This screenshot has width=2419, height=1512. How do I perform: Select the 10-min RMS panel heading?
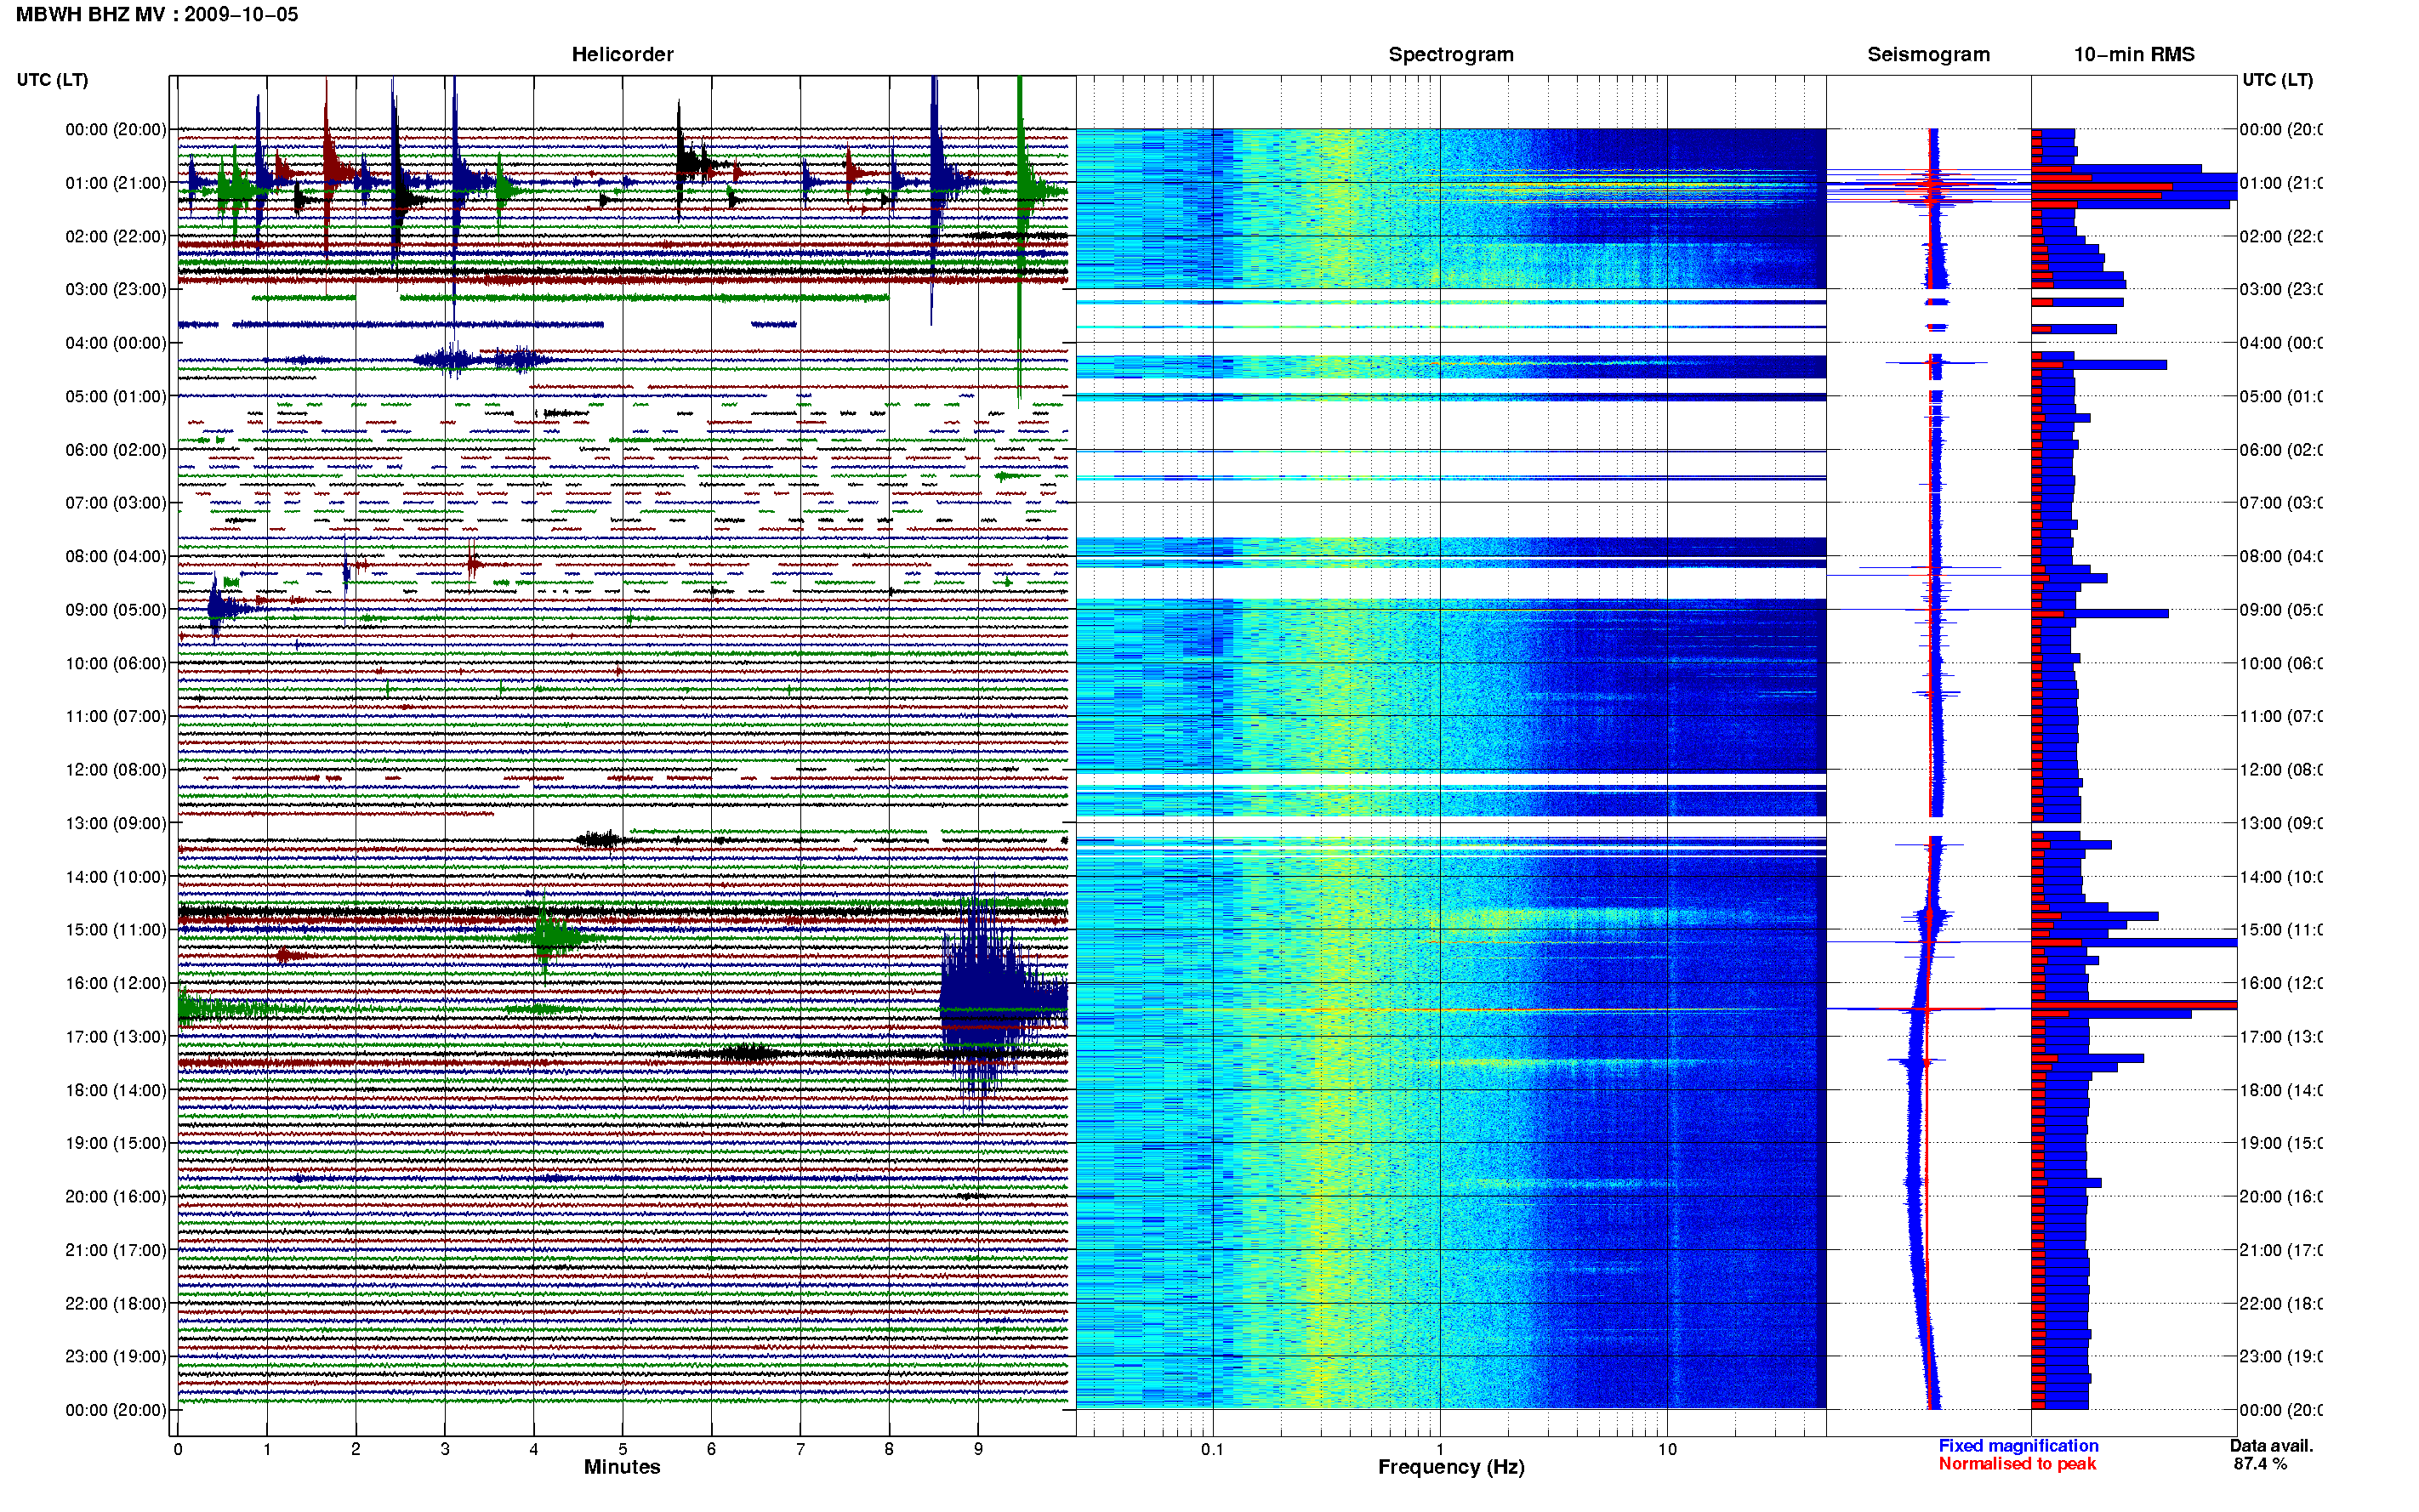tap(2134, 55)
